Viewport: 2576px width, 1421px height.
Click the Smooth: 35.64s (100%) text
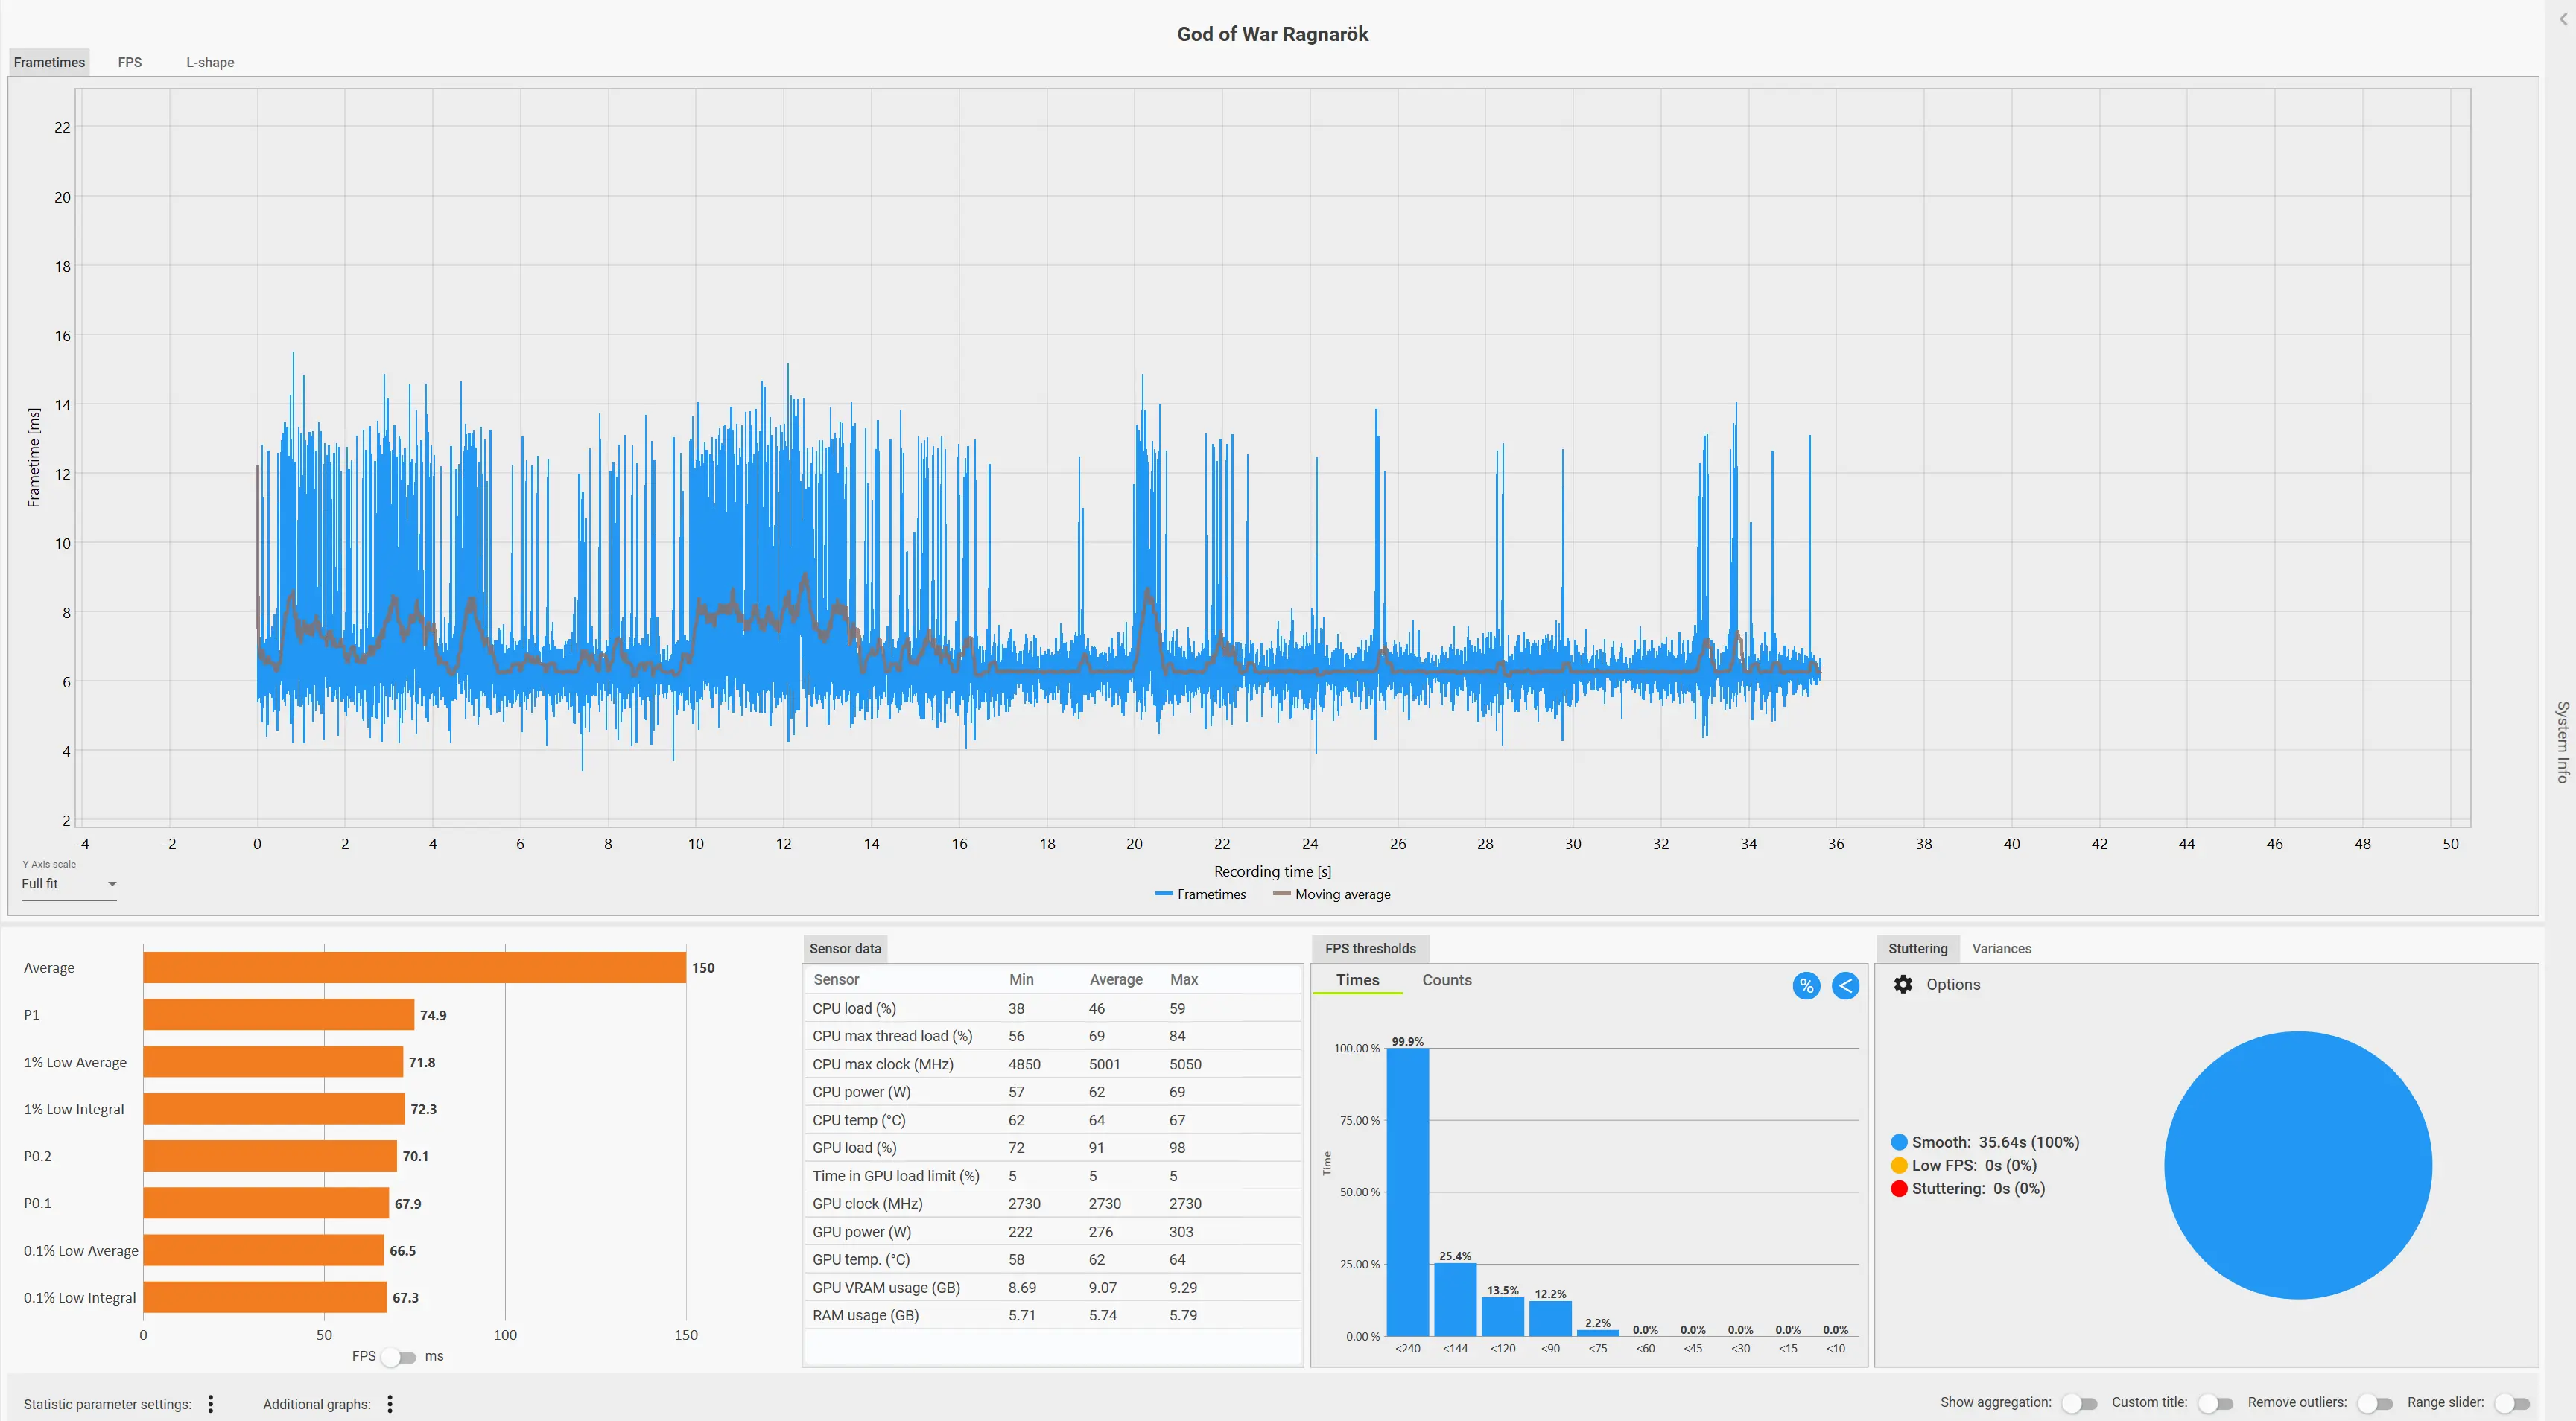click(1995, 1142)
